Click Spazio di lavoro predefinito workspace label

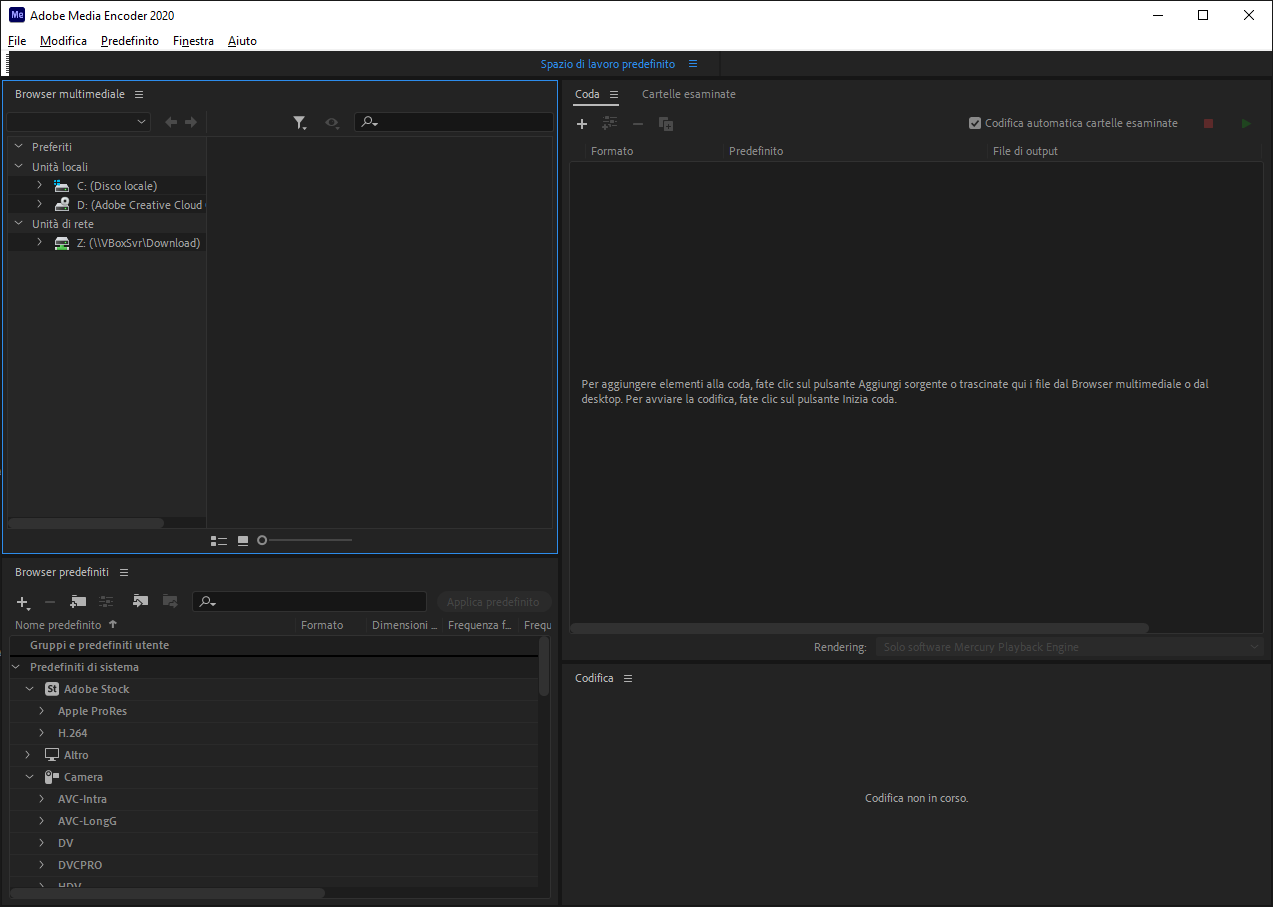tap(608, 64)
